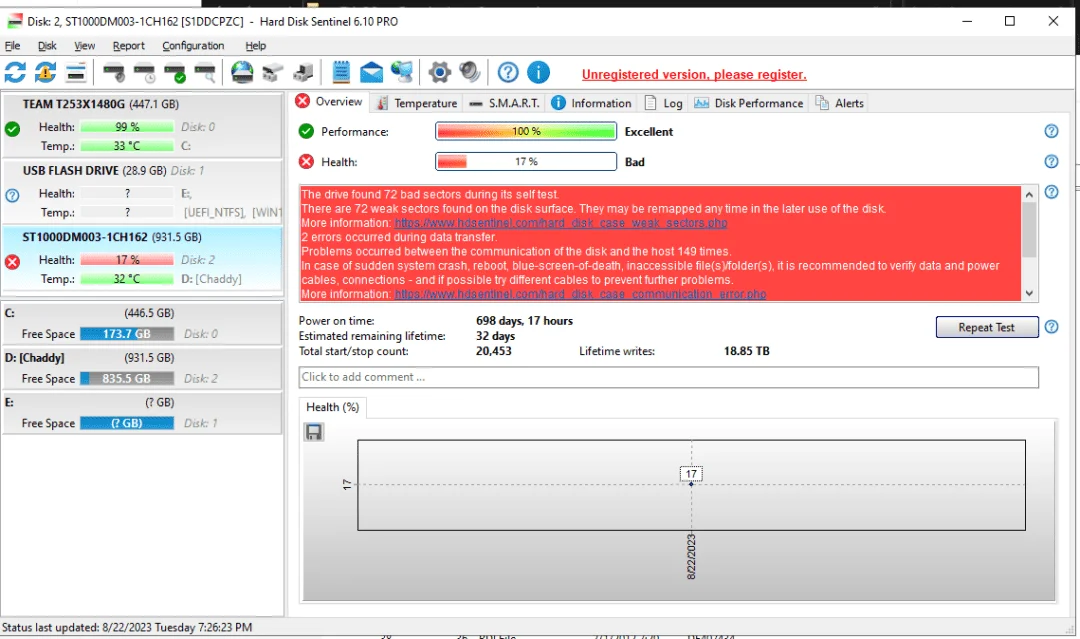This screenshot has height=639, width=1080.
Task: Open the View menu
Action: pyautogui.click(x=85, y=45)
